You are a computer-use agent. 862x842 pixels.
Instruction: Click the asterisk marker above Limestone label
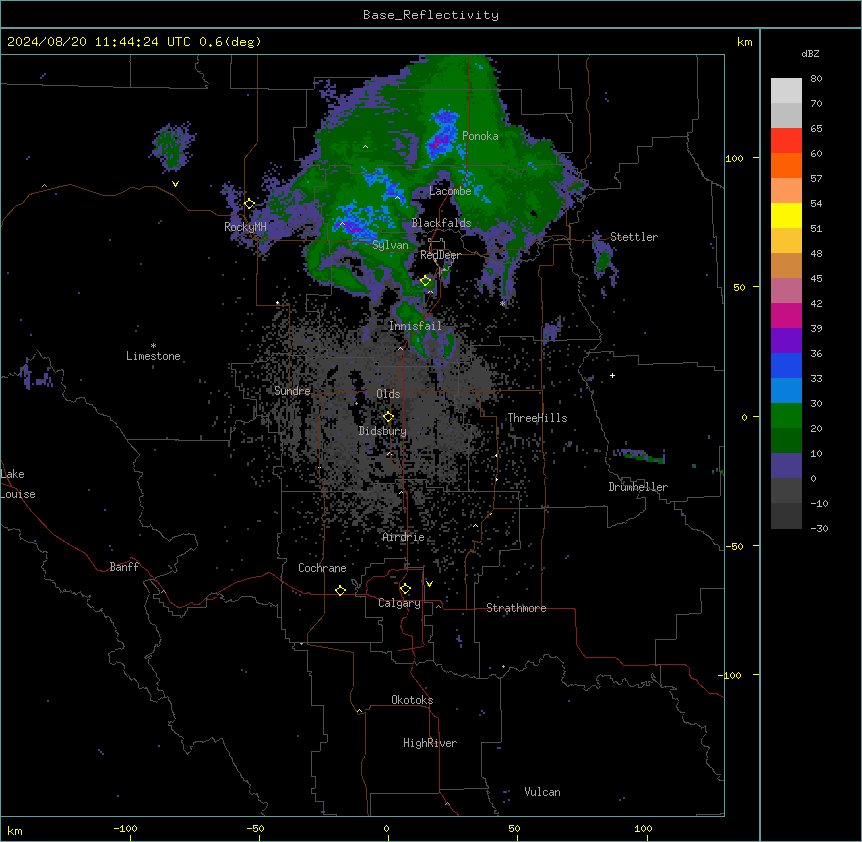point(153,346)
